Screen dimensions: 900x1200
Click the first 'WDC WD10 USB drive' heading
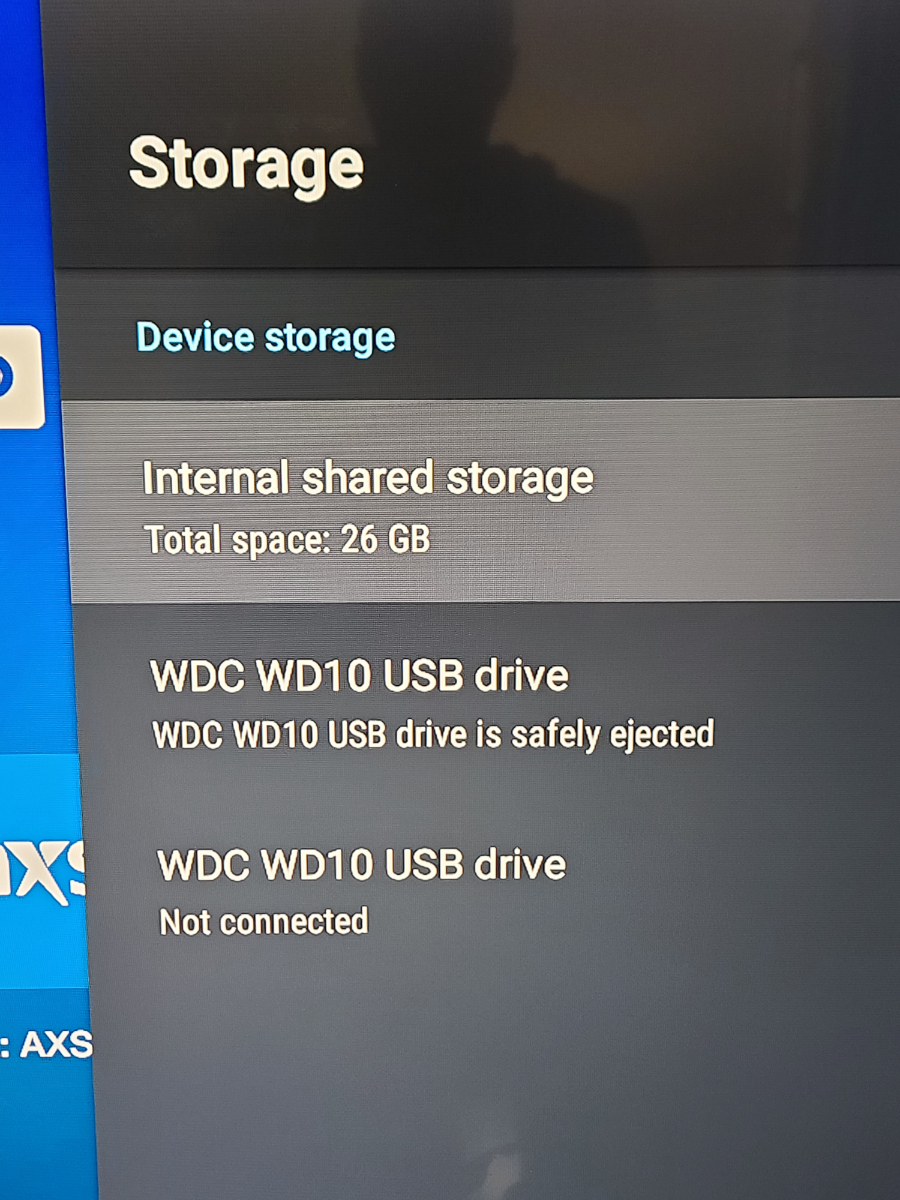click(359, 676)
